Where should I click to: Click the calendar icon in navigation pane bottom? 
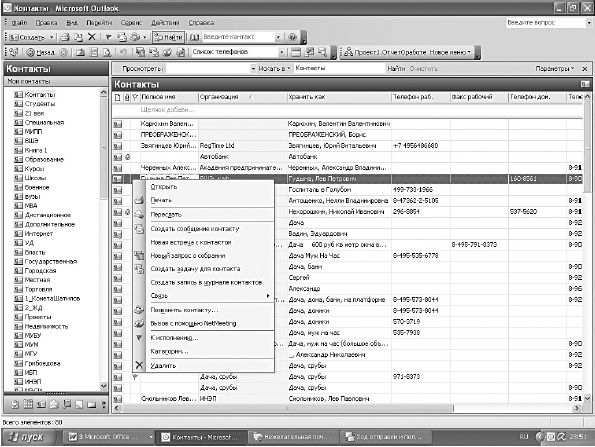point(28,405)
